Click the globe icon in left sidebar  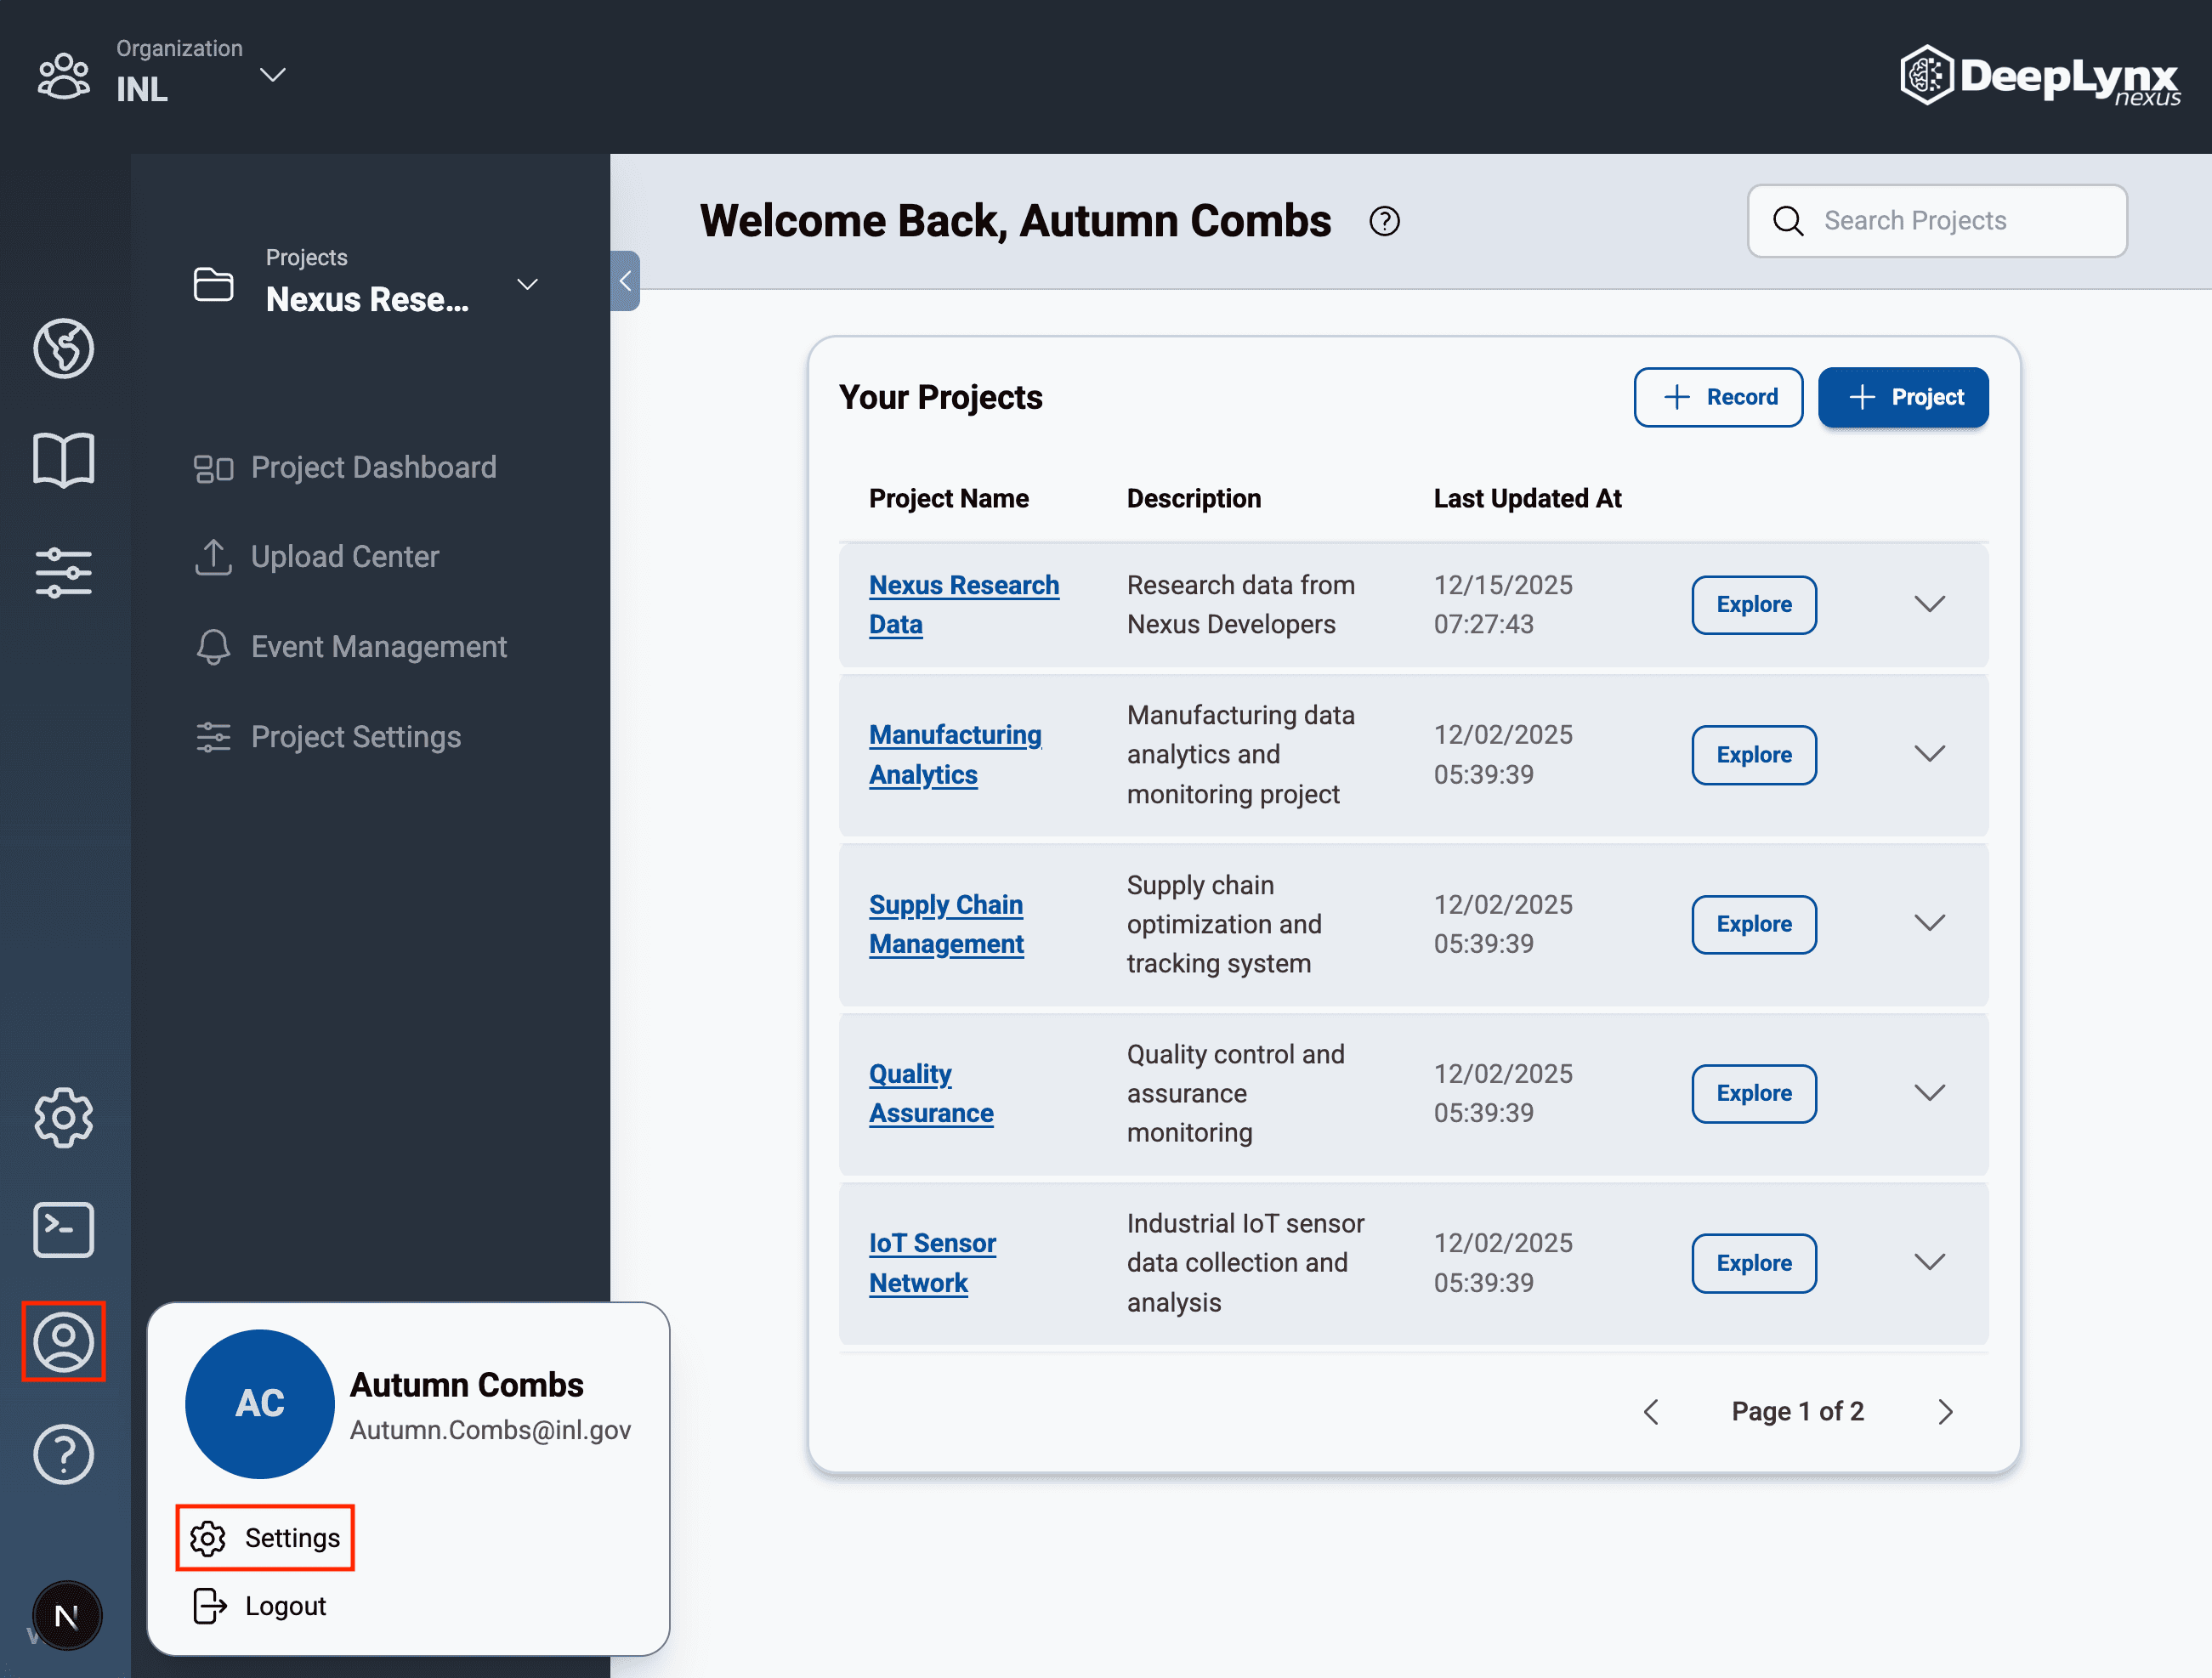(x=63, y=348)
